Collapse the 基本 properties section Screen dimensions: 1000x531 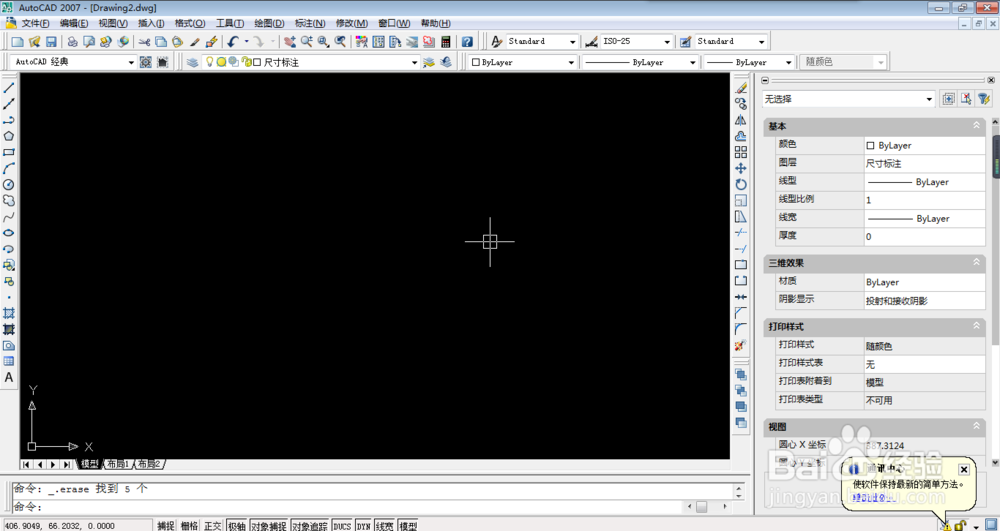976,126
